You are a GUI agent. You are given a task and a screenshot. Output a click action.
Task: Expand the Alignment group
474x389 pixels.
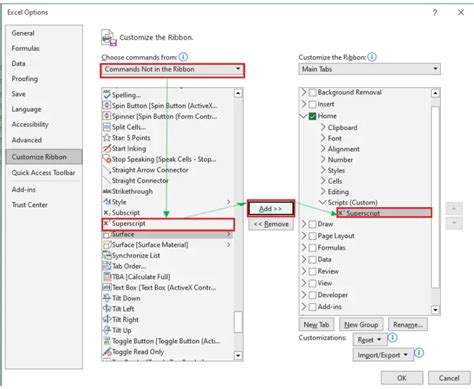click(x=323, y=149)
